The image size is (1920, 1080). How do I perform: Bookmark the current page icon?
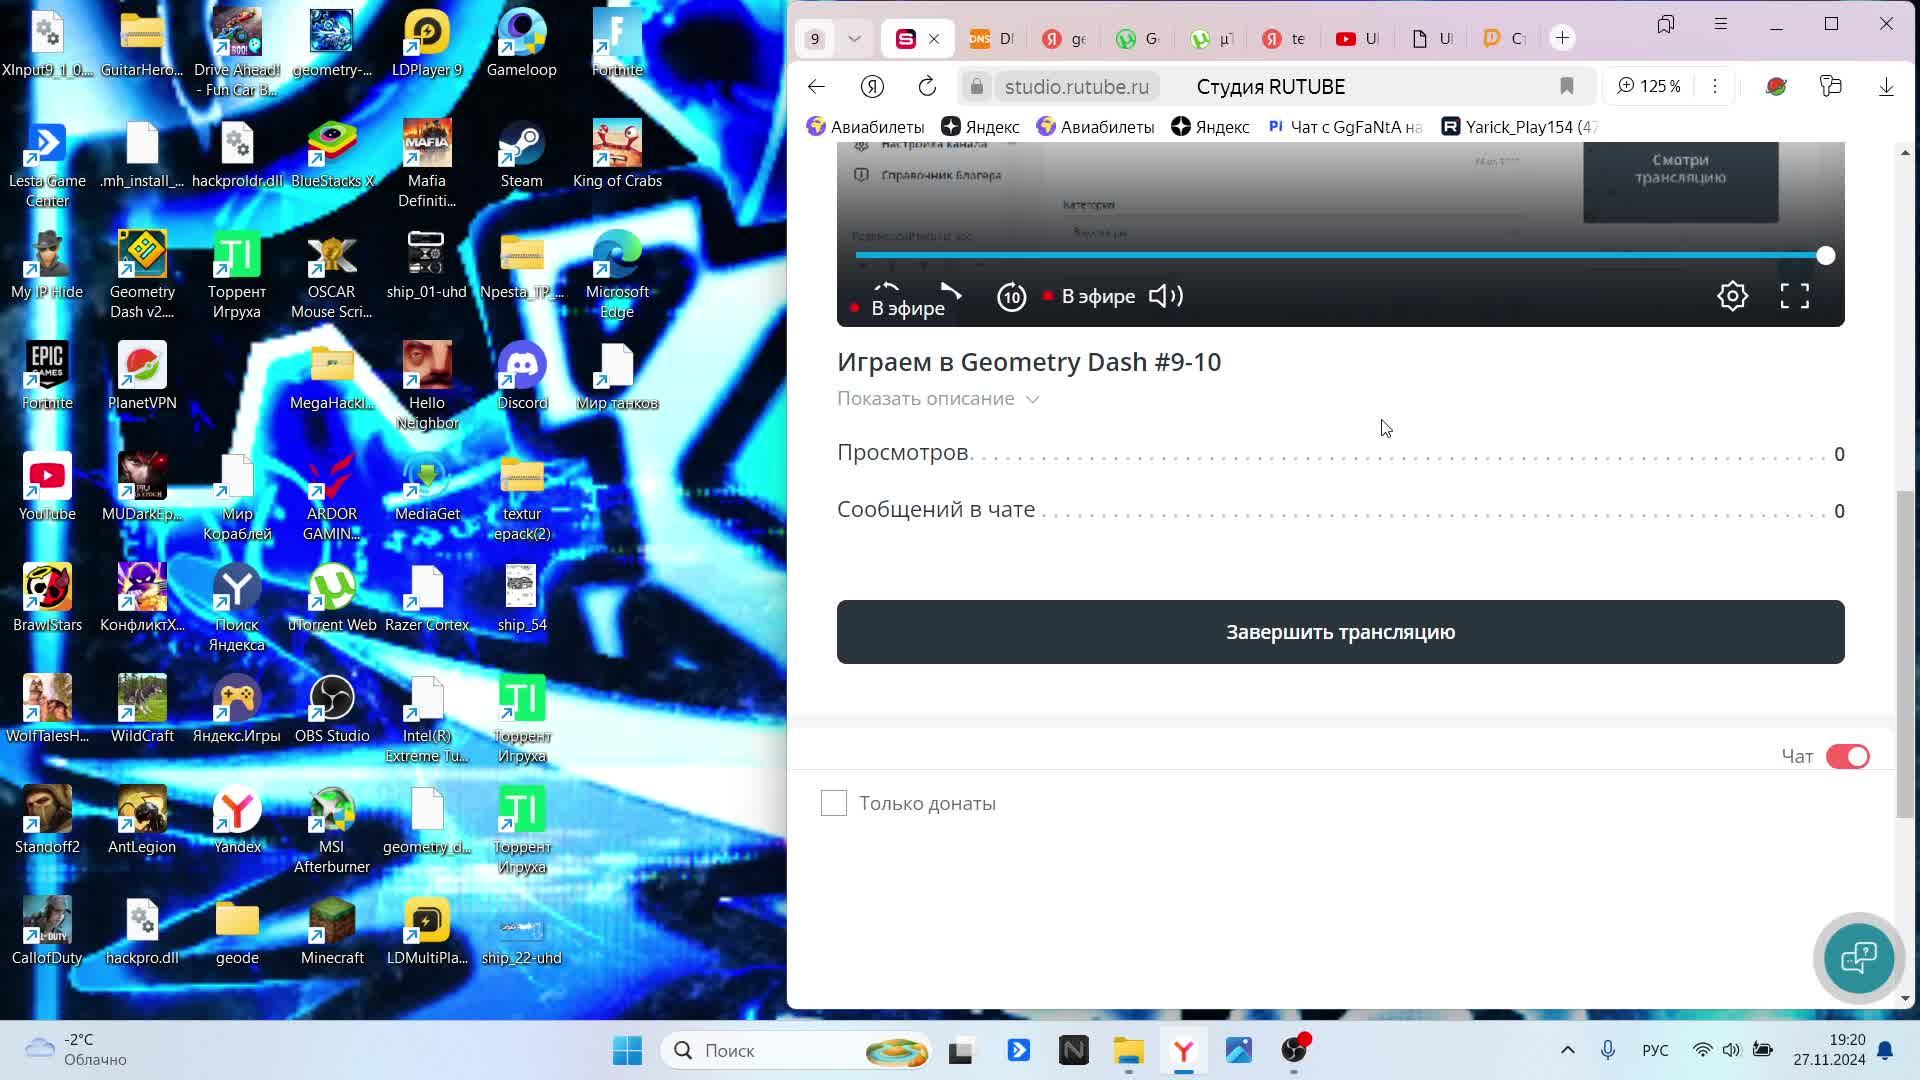(1567, 87)
